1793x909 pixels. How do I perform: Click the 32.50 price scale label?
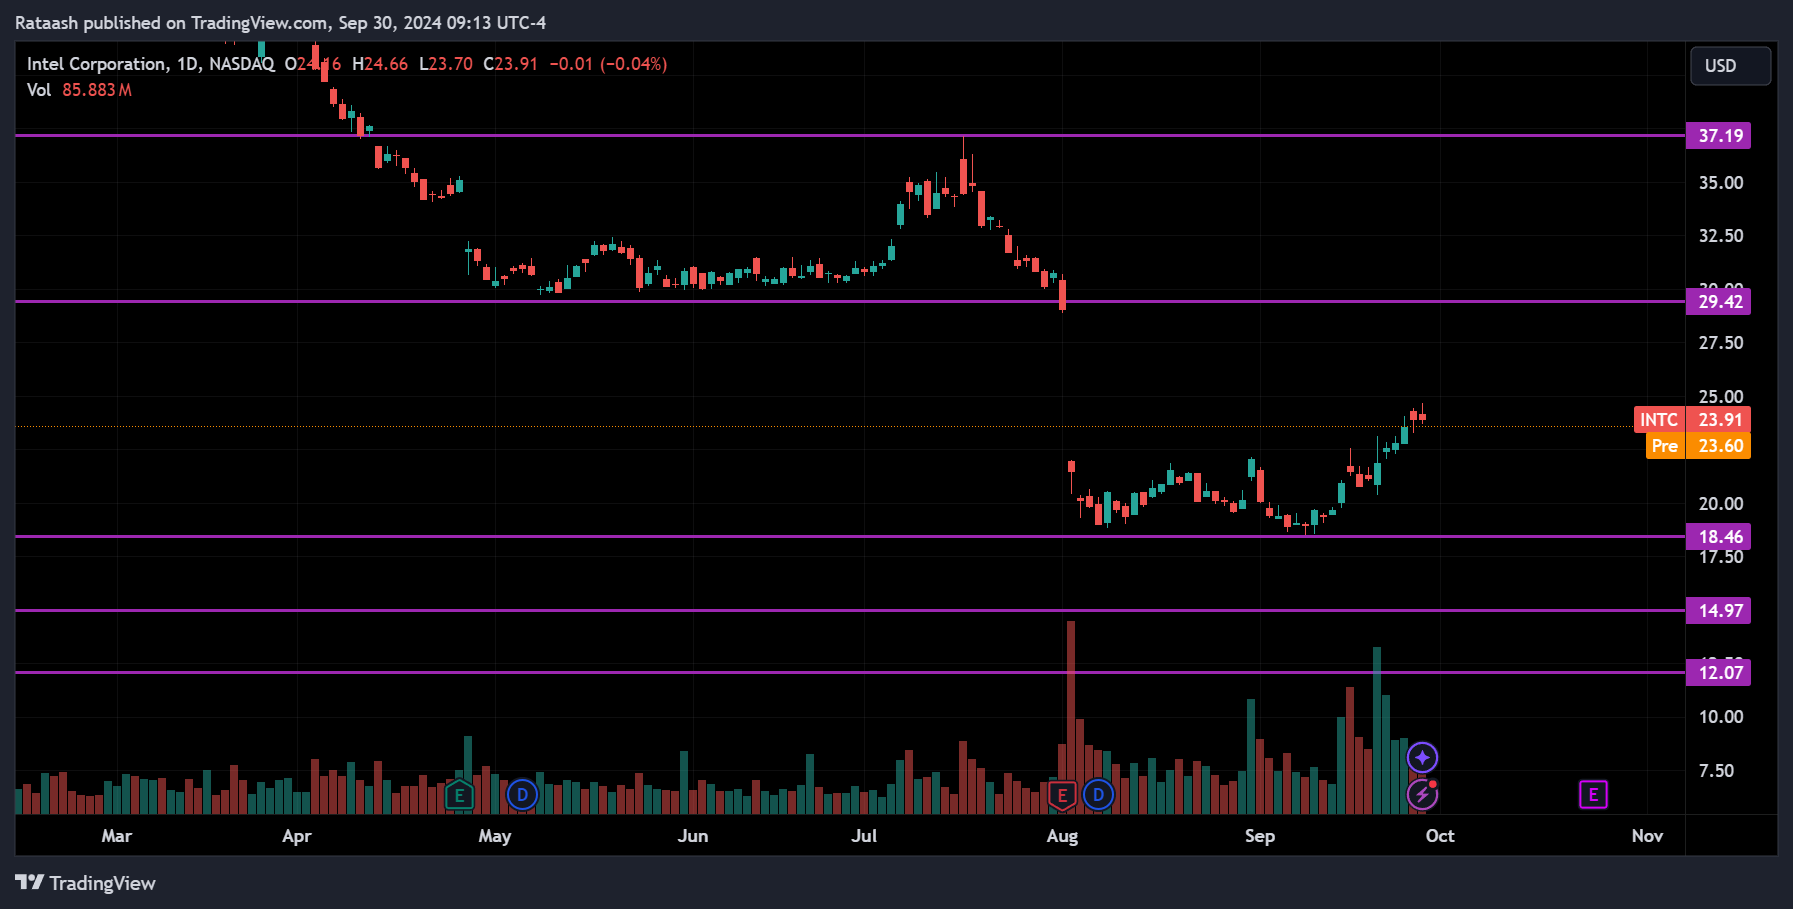1721,236
